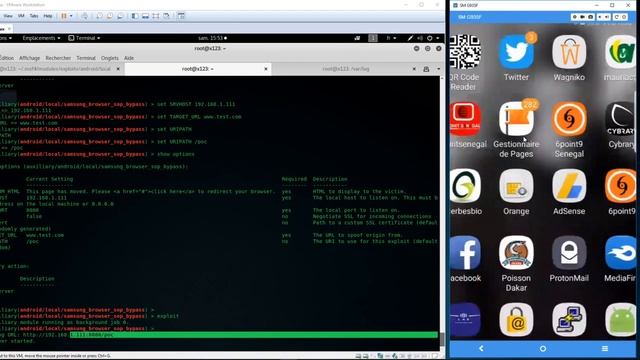Screen dimensions: 640x360
Task: Click the rotate icon in phone mirror toolbar
Action: [x=617, y=17]
